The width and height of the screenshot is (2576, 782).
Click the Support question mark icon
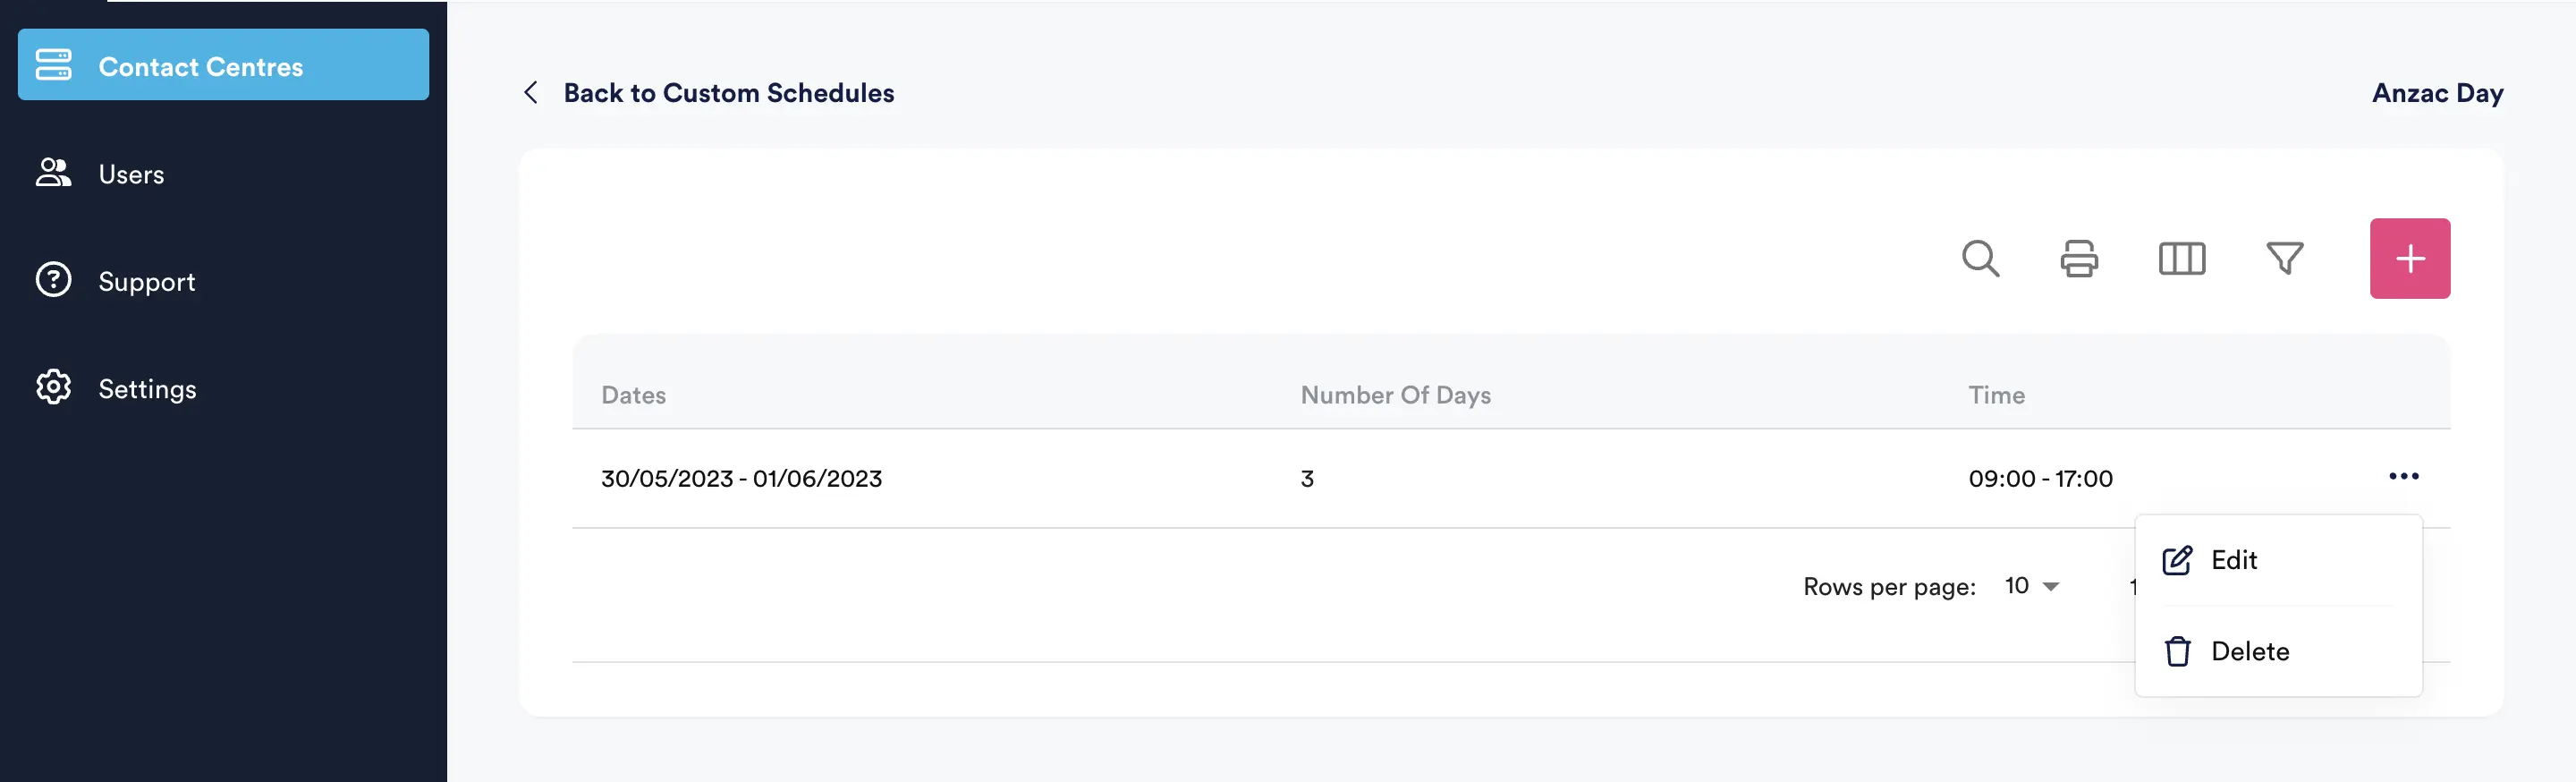click(x=54, y=280)
